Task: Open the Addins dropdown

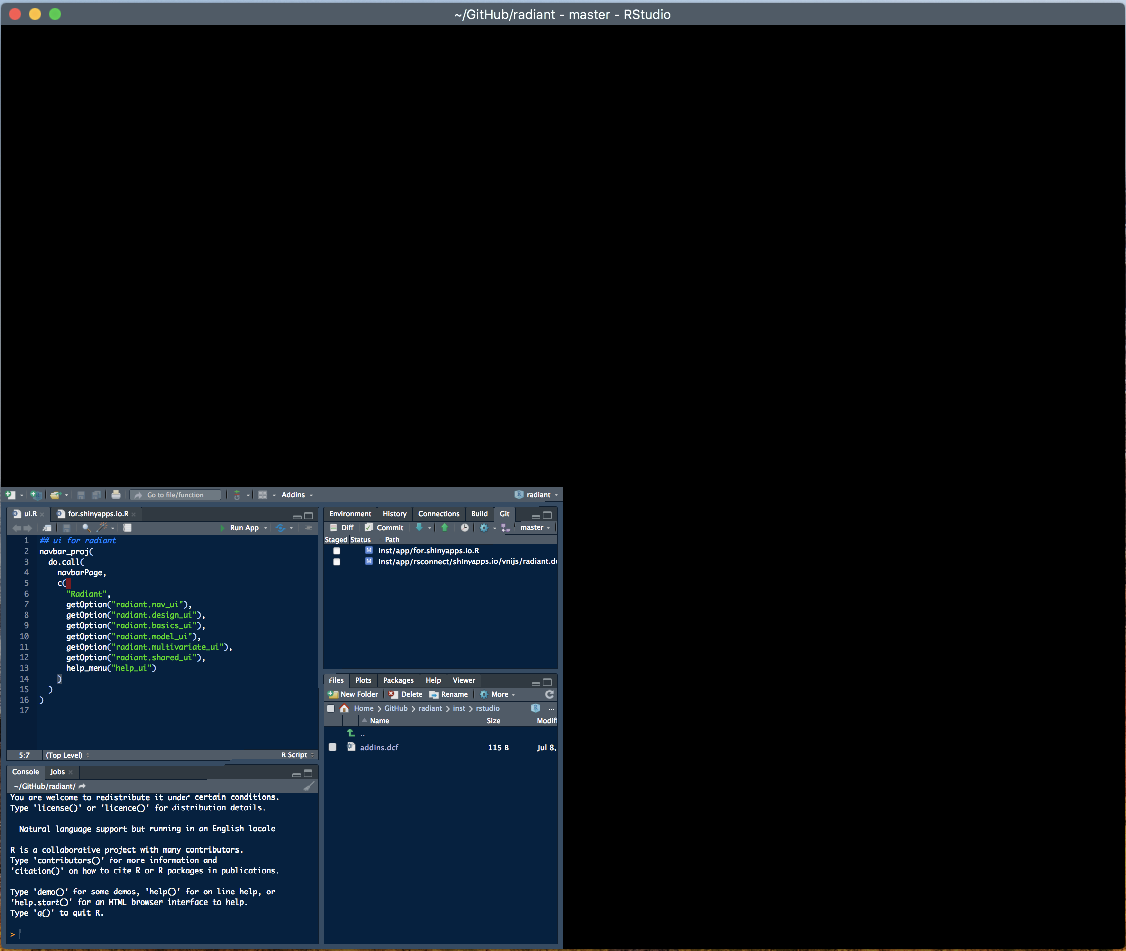Action: click(x=297, y=495)
